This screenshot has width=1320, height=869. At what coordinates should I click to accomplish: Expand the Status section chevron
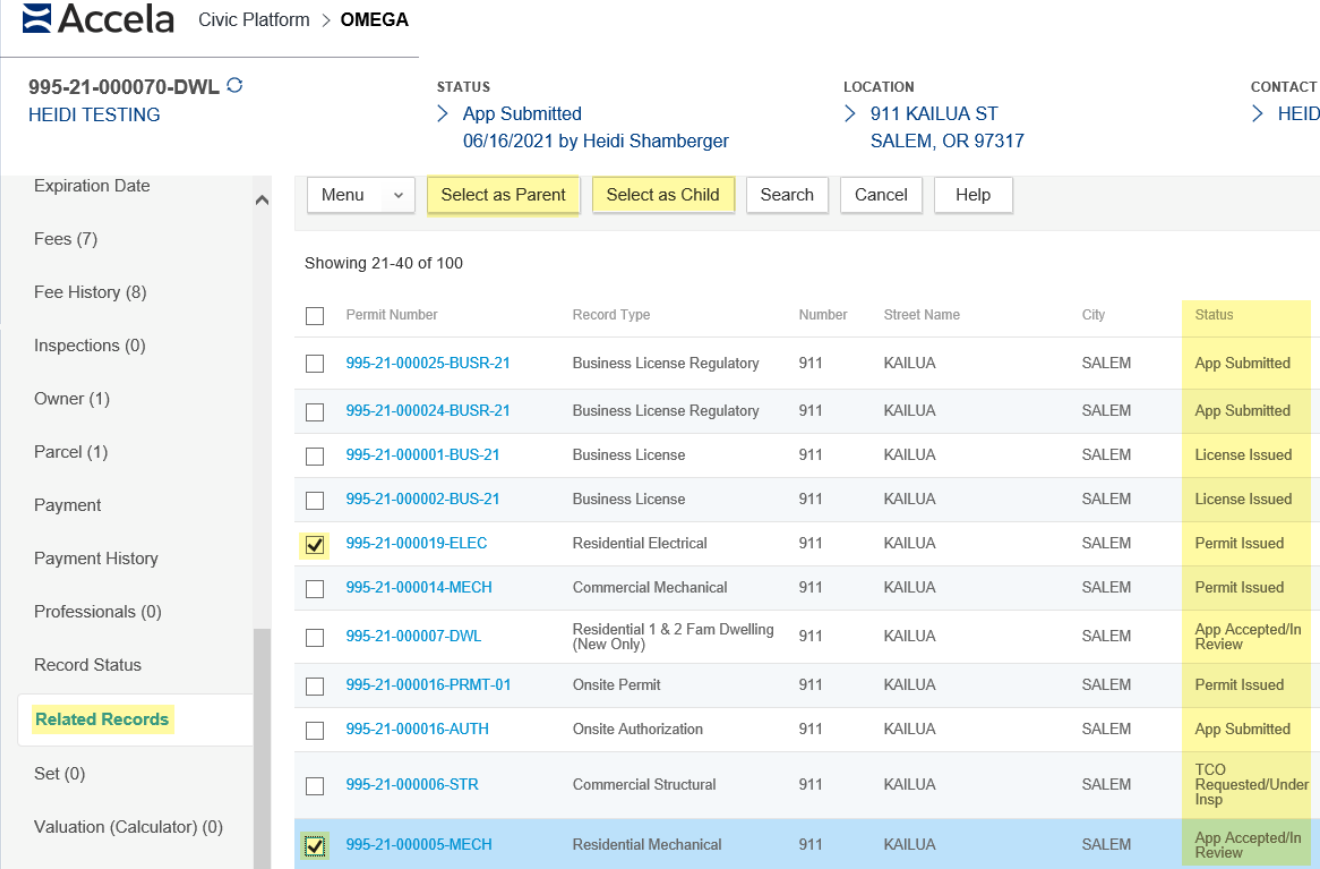[x=443, y=114]
